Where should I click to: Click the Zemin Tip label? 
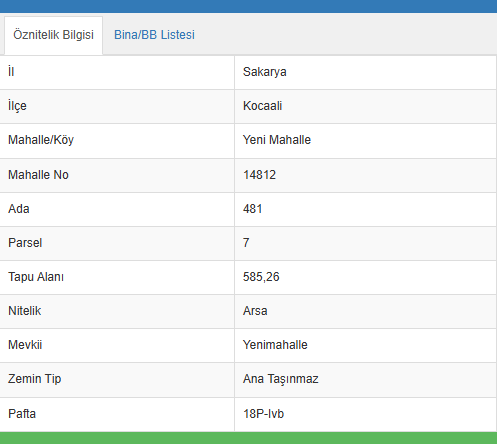pos(35,379)
